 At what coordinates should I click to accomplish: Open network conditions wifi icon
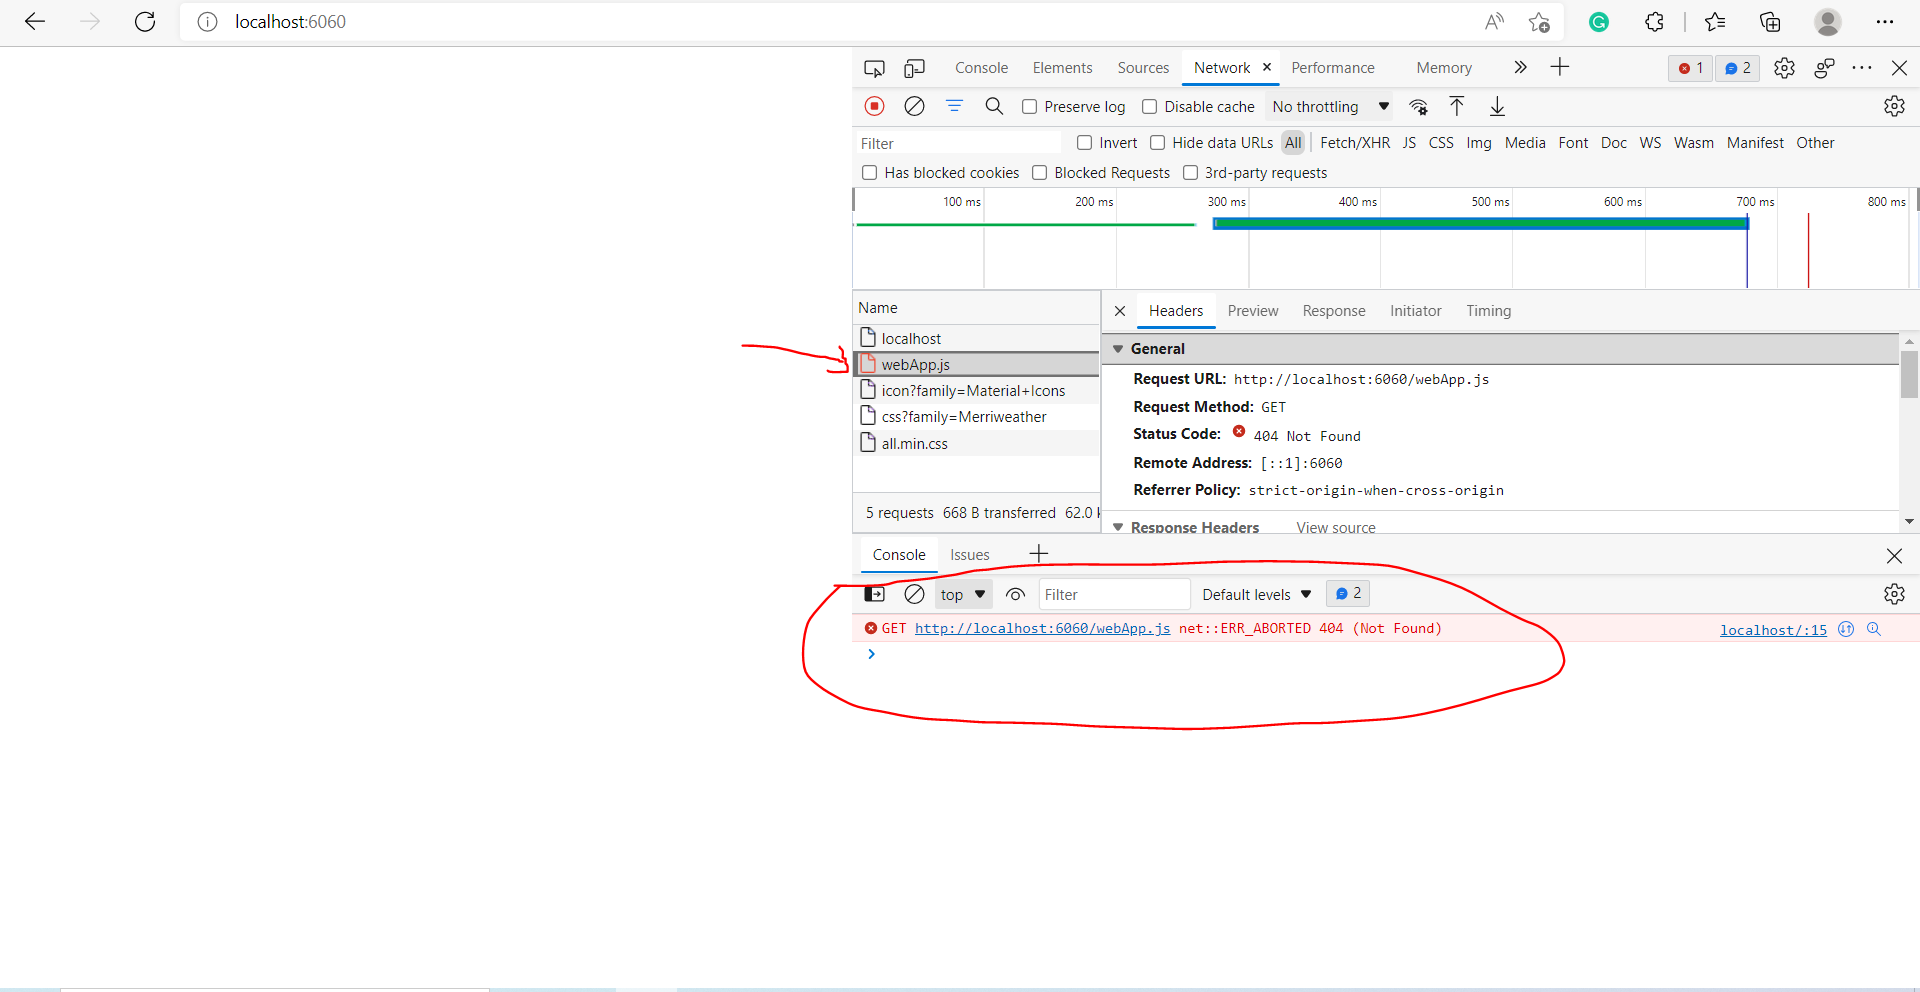(x=1418, y=107)
